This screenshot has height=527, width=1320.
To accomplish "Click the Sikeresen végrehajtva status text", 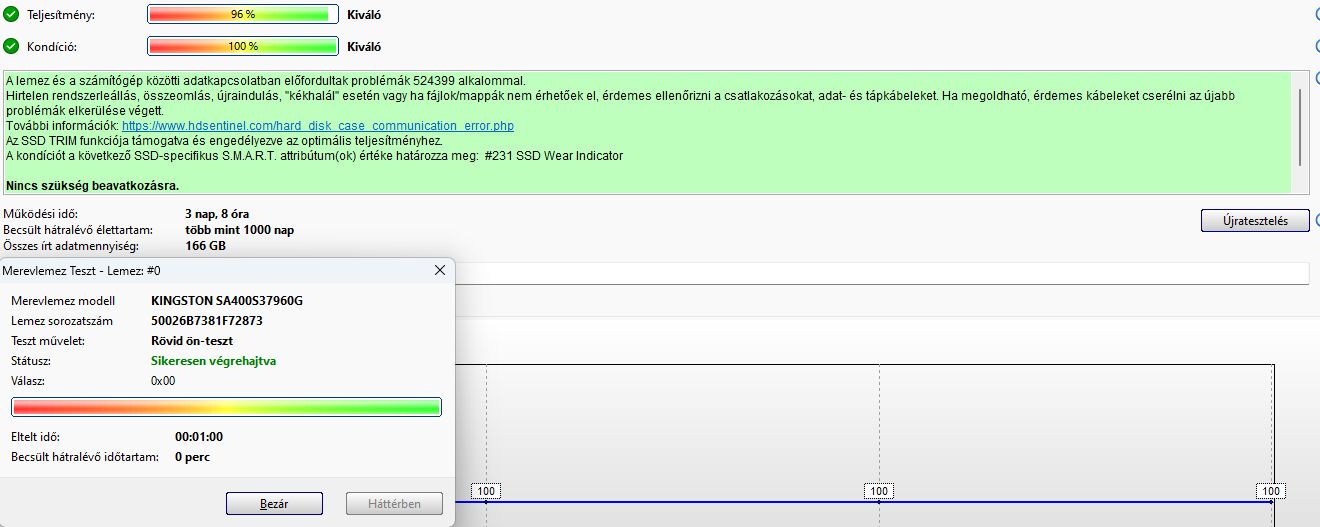I will (213, 360).
